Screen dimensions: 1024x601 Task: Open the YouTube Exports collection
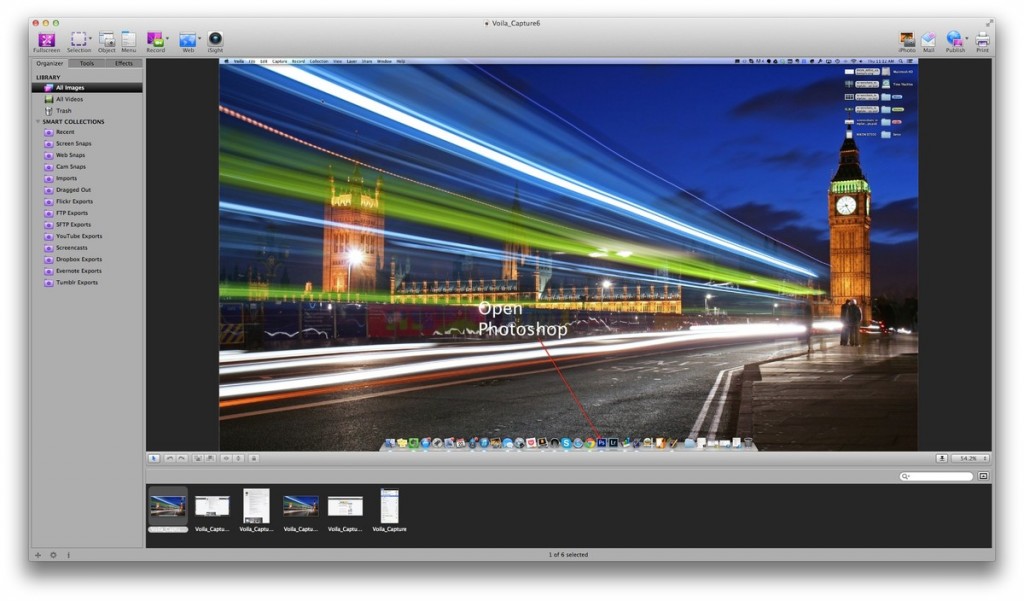coord(78,236)
